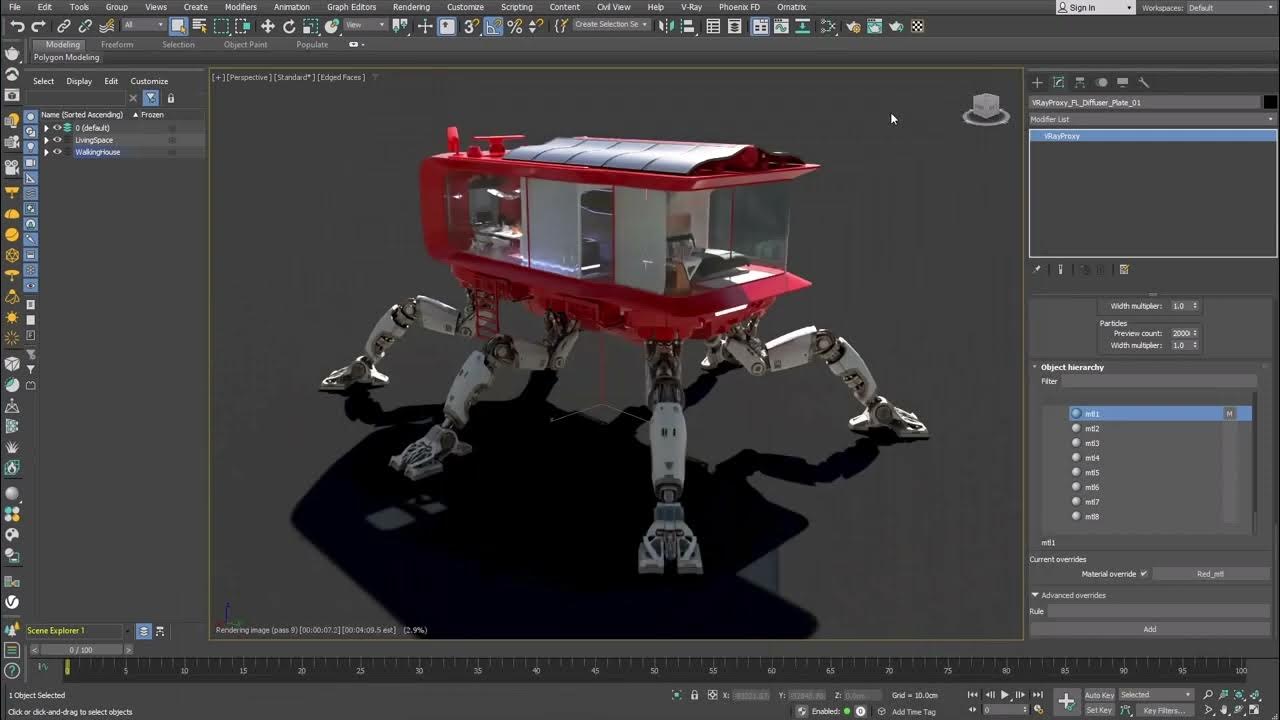1280x720 pixels.
Task: Toggle the Angle Snap icon
Action: [x=493, y=27]
